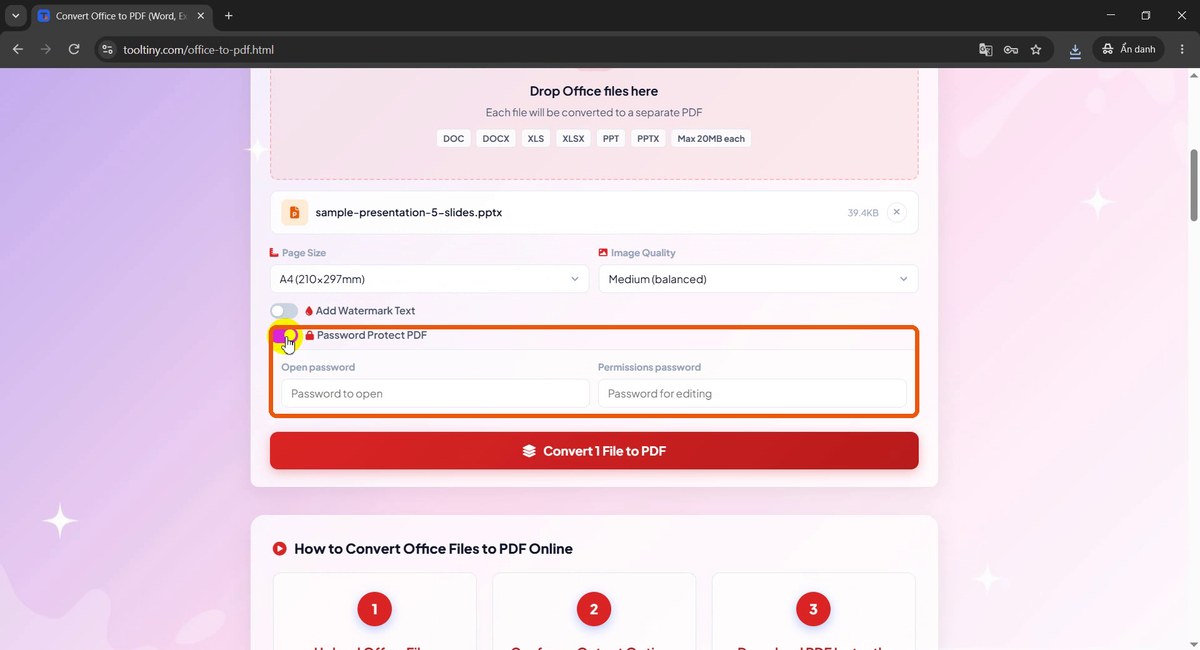
Task: Click the PPT format badge
Action: pos(611,139)
